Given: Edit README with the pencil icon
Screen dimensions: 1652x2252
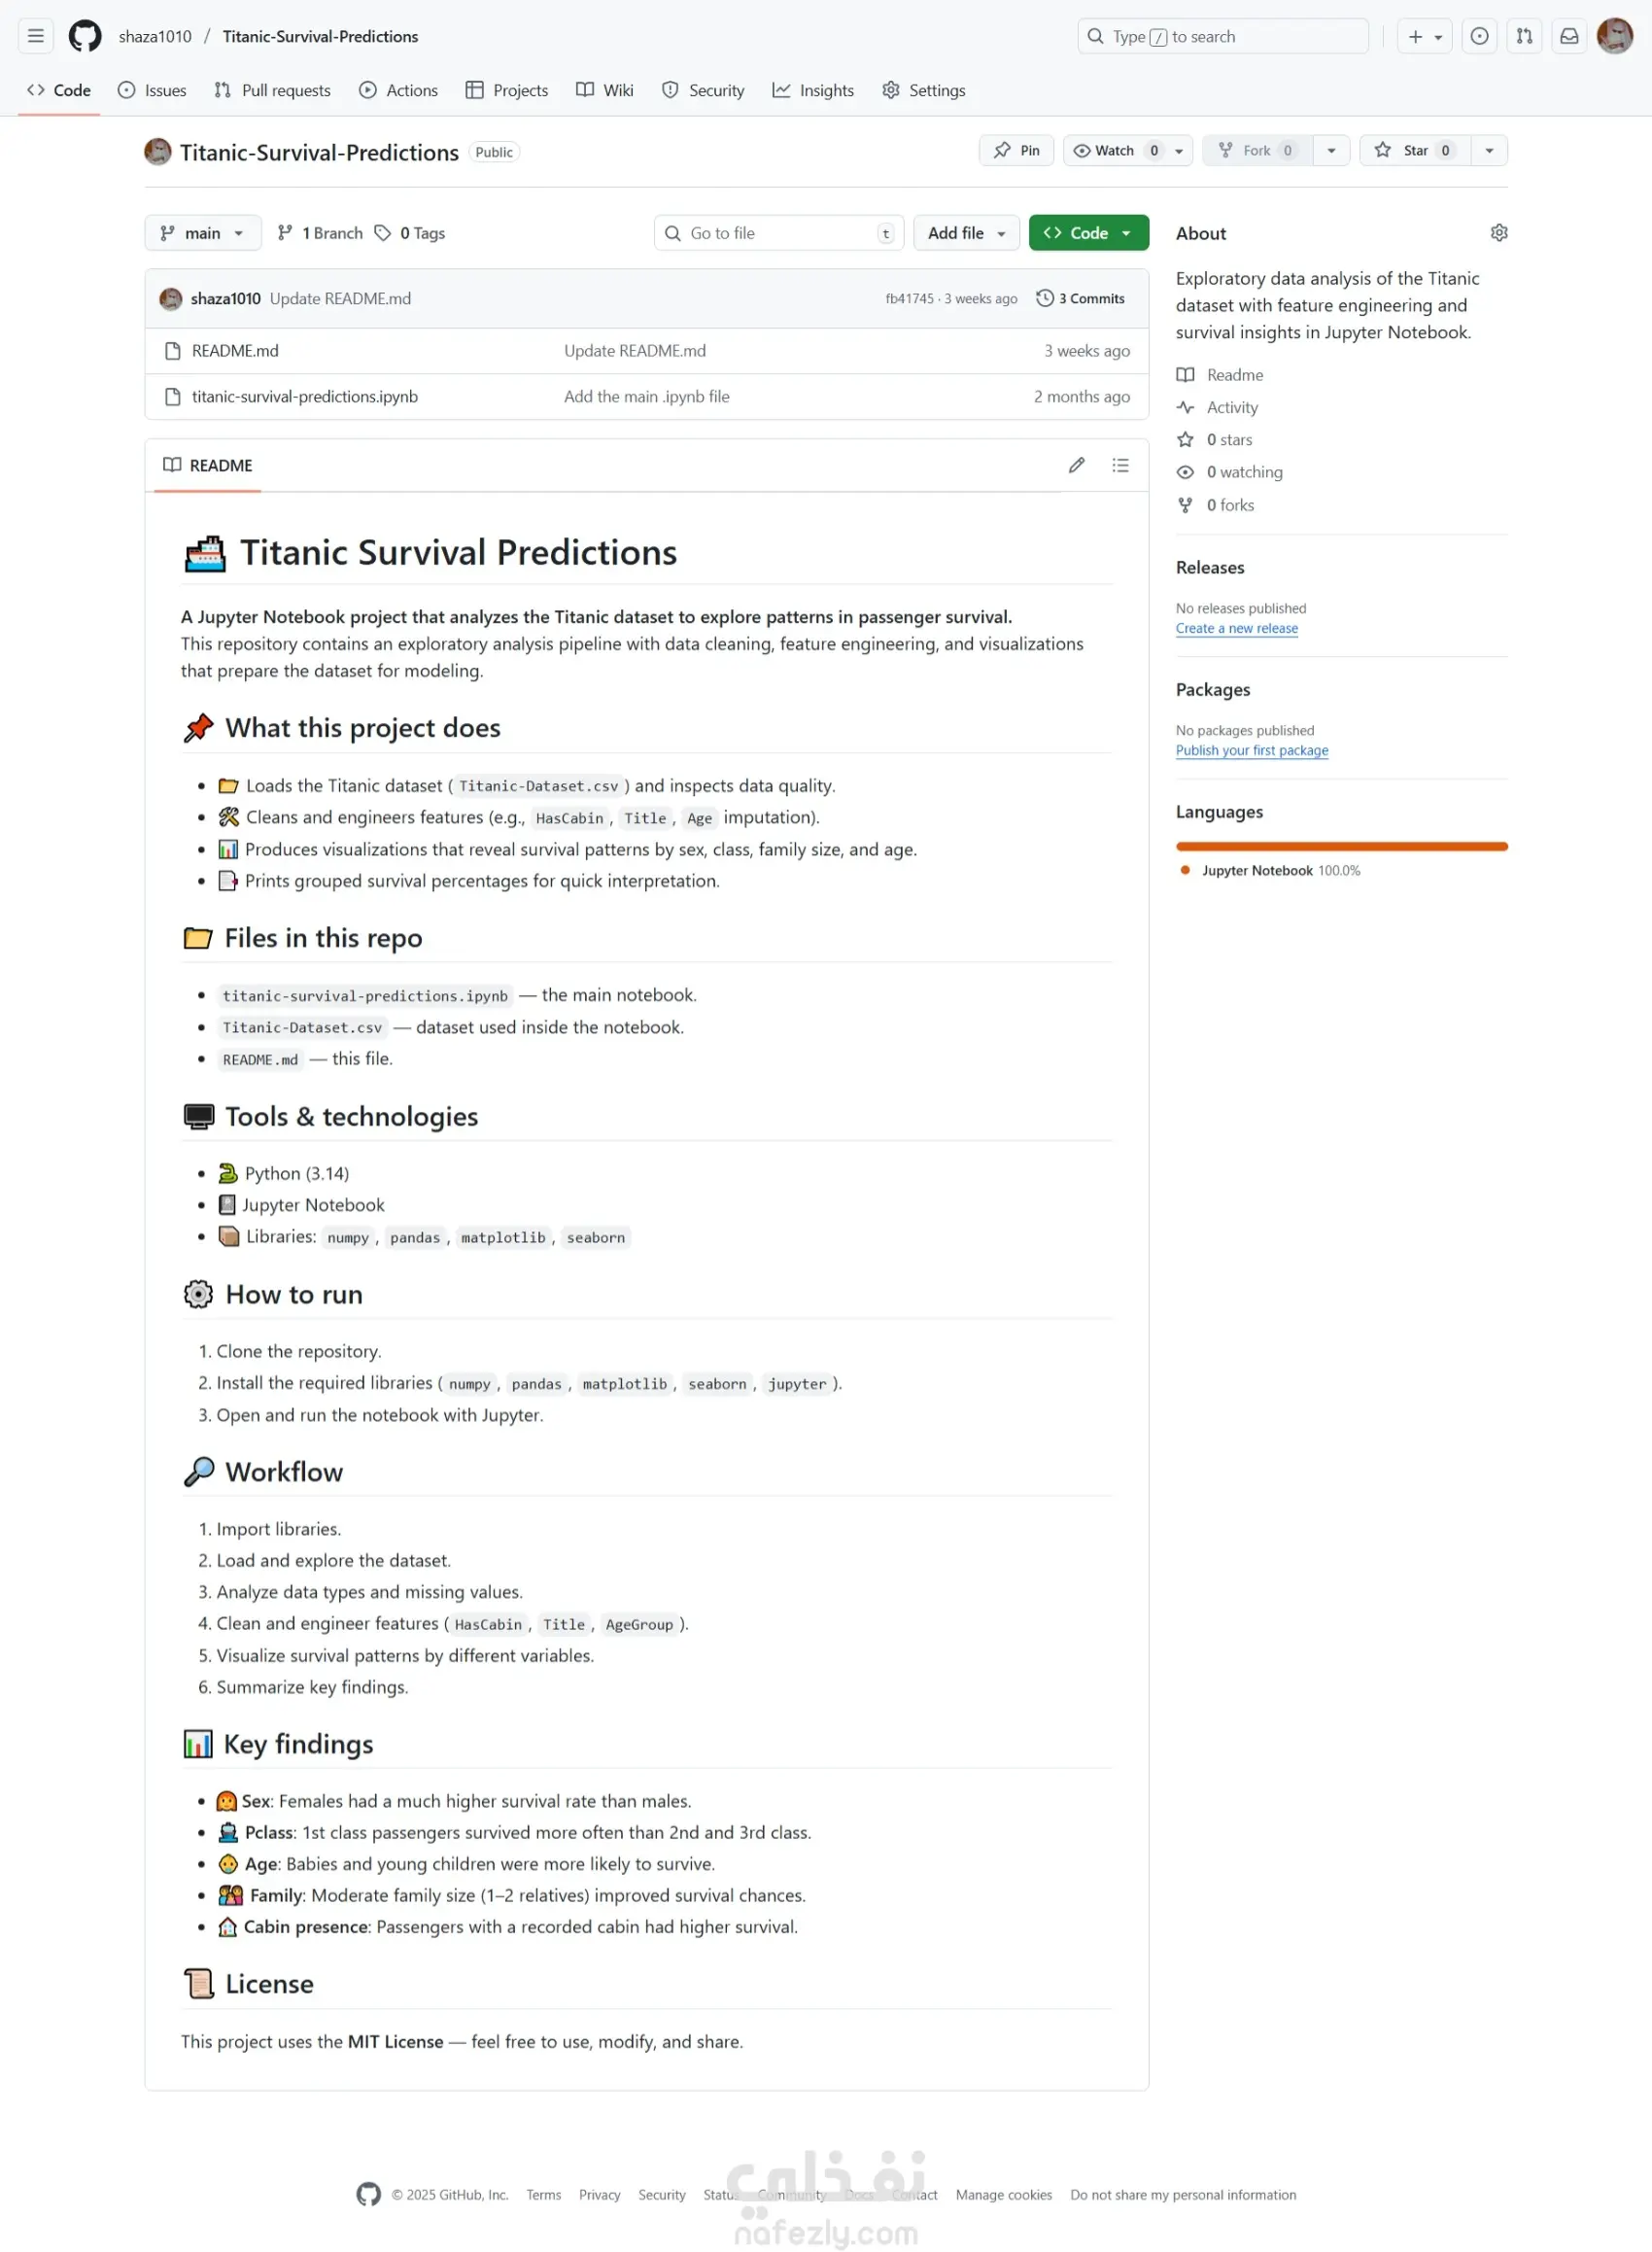Looking at the screenshot, I should click(1076, 465).
